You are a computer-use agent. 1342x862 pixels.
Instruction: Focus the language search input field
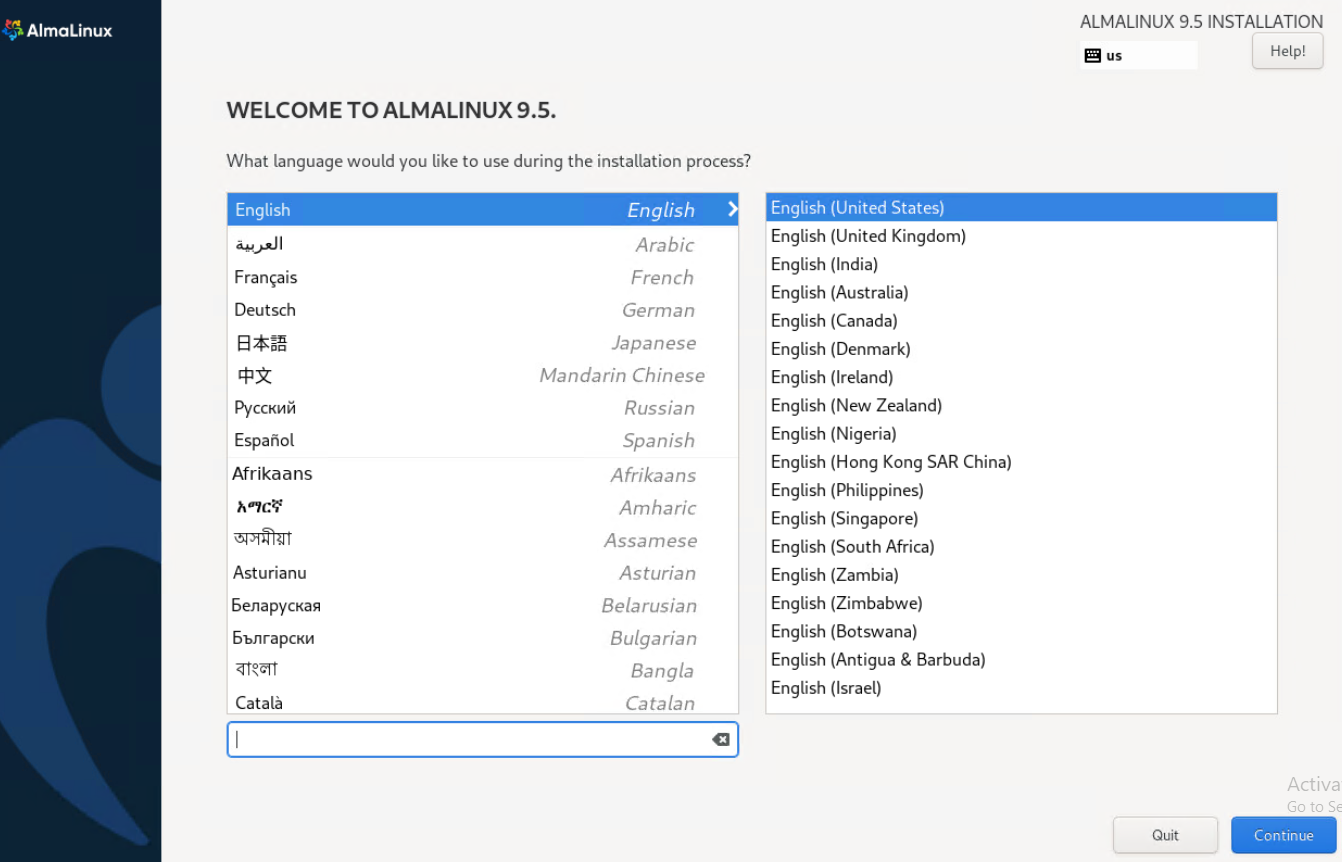[470, 740]
